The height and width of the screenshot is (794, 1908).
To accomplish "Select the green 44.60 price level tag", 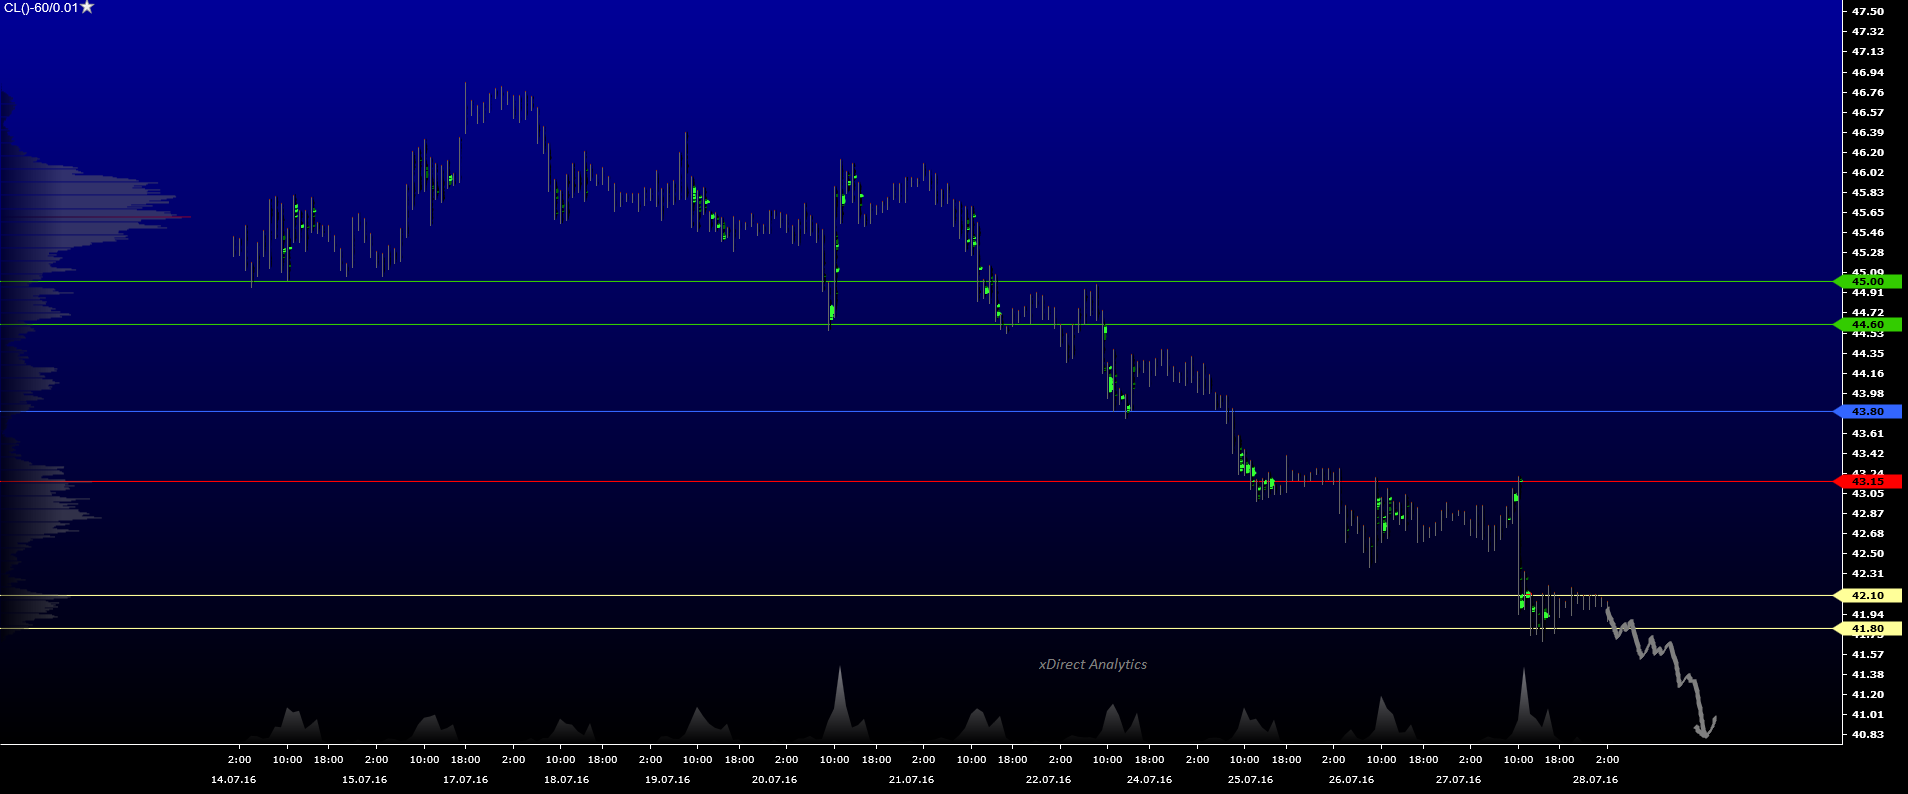I will [x=1867, y=325].
